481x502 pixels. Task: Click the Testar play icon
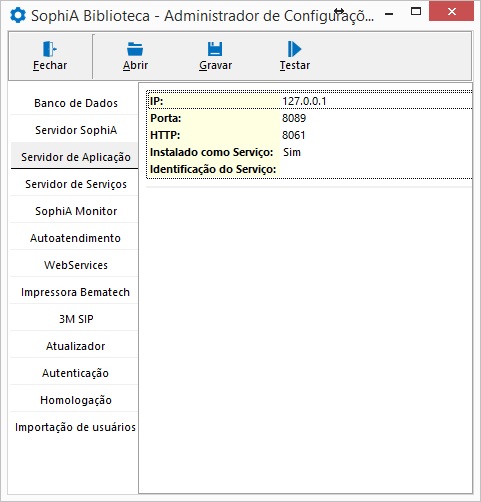(294, 49)
